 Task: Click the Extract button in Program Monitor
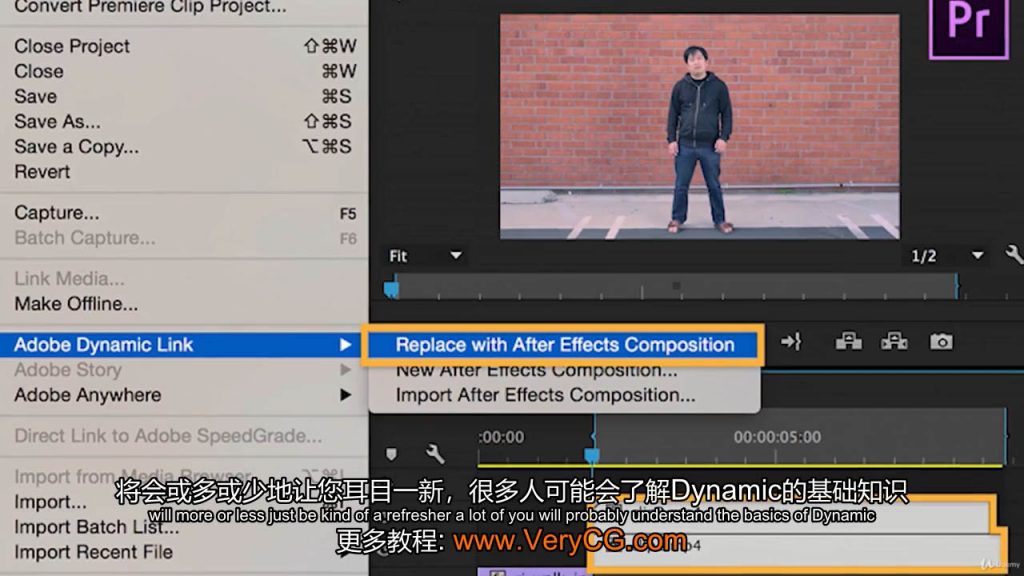click(x=894, y=342)
